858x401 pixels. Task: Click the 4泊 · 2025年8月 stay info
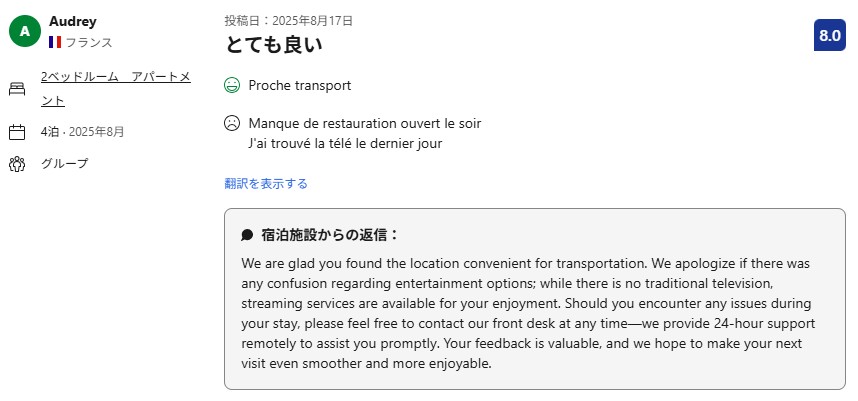82,132
